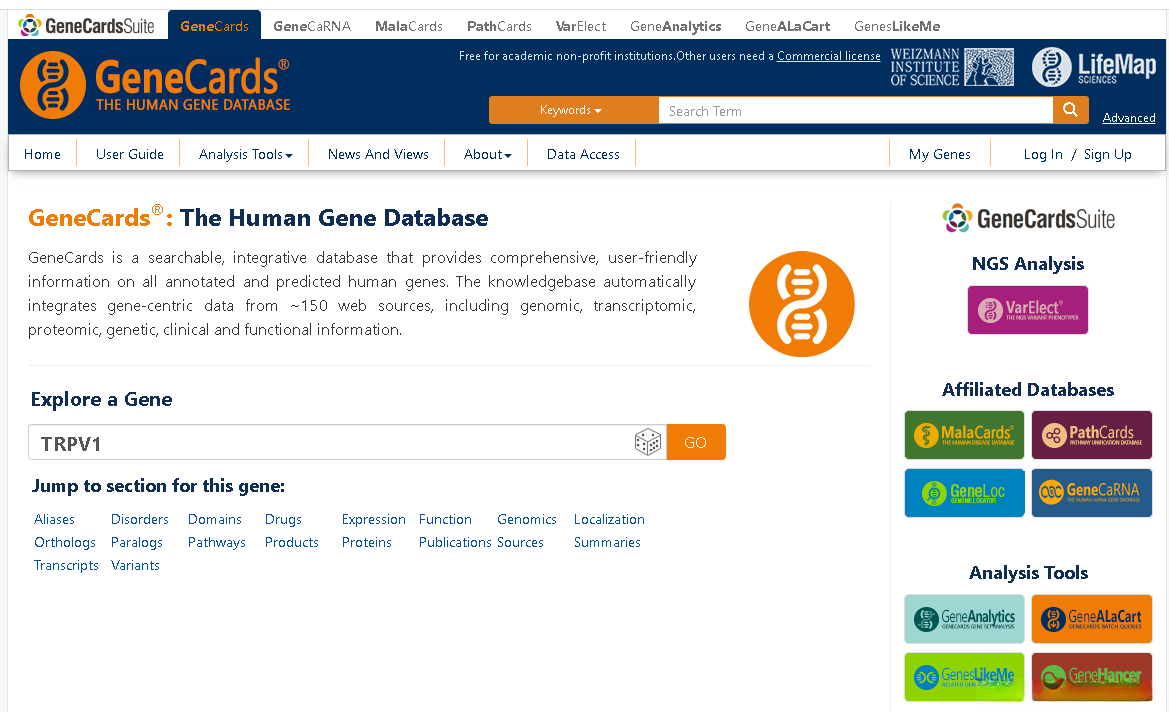
Task: Click the orange search magnifier button
Action: click(x=1070, y=110)
